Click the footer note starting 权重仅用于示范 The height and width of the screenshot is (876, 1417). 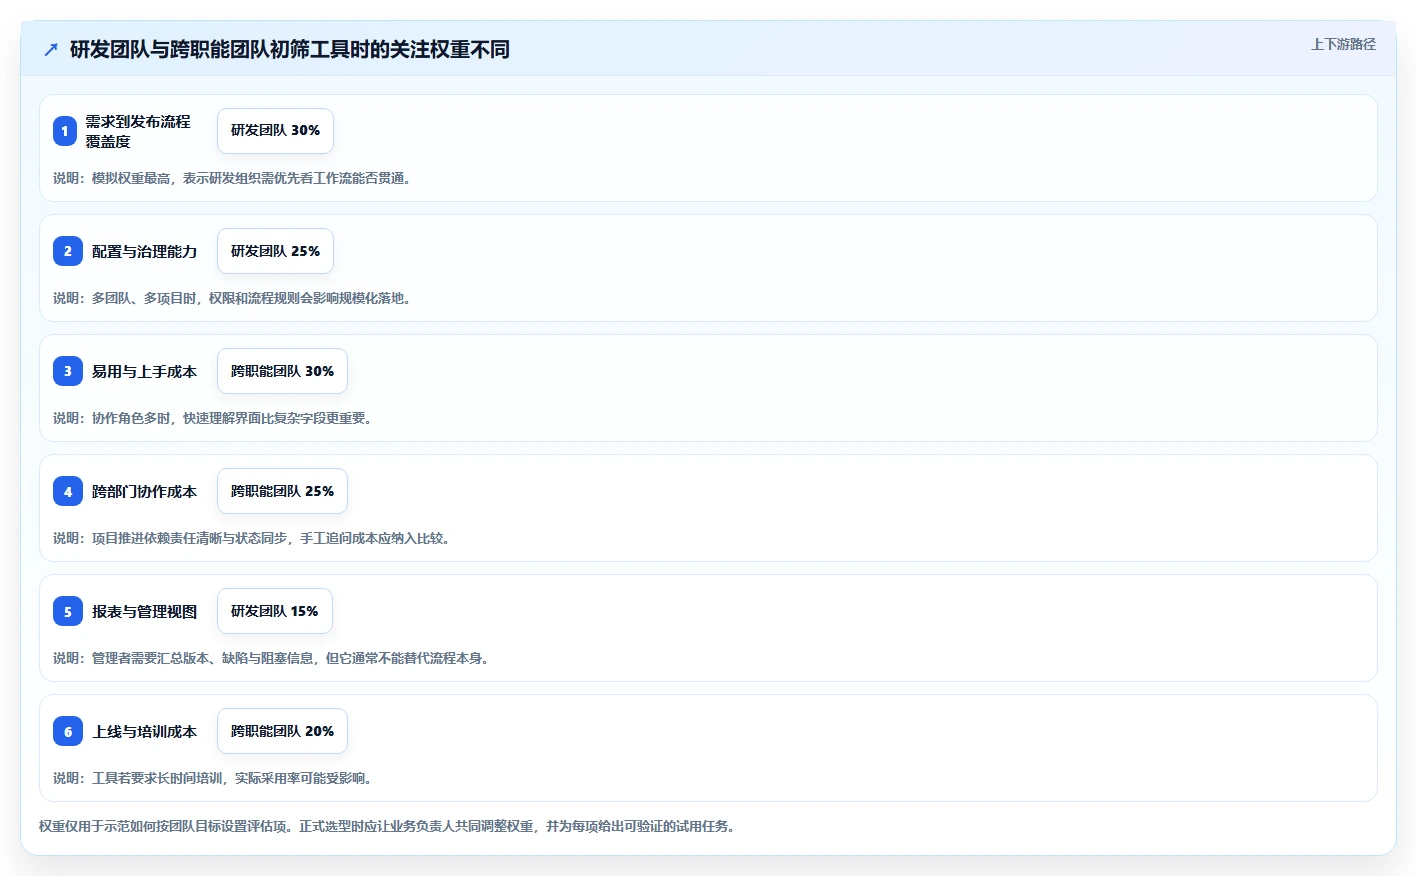(389, 826)
